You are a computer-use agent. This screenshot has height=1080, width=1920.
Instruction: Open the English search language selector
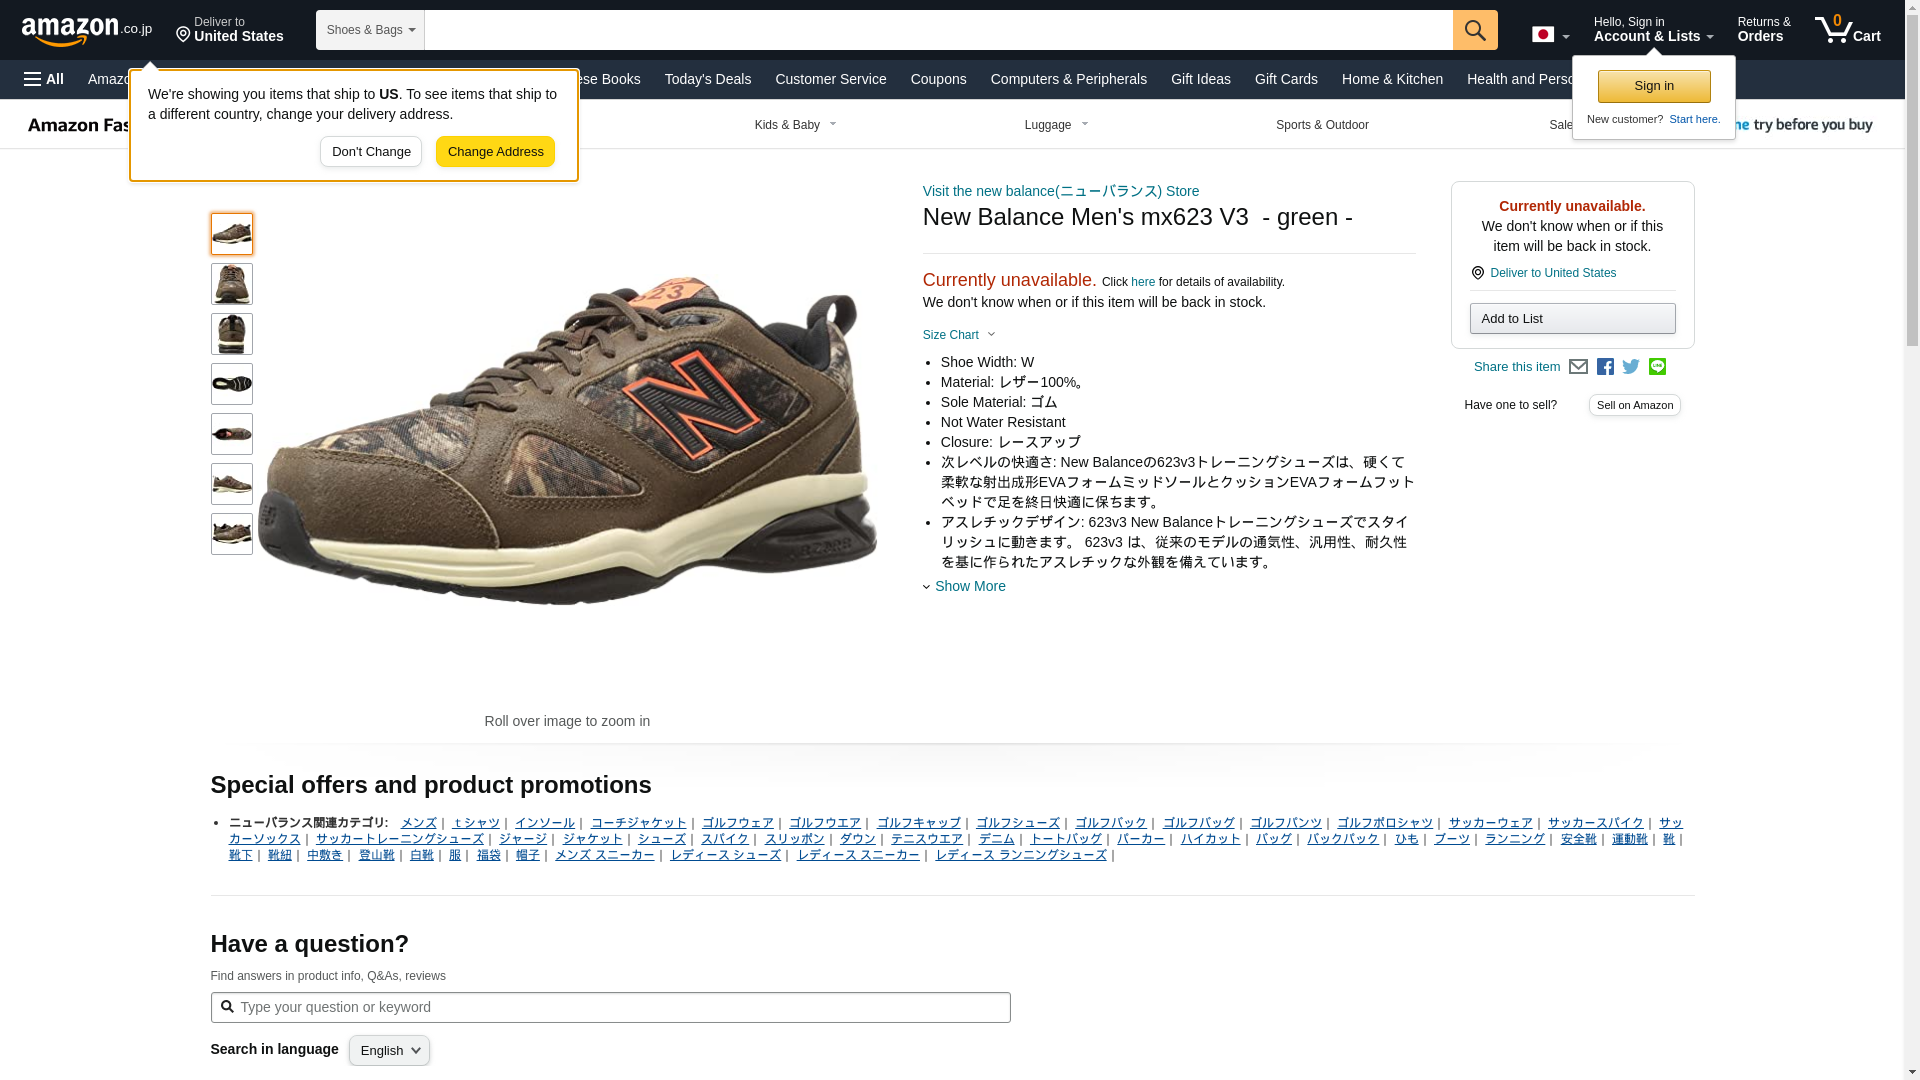pyautogui.click(x=389, y=1050)
